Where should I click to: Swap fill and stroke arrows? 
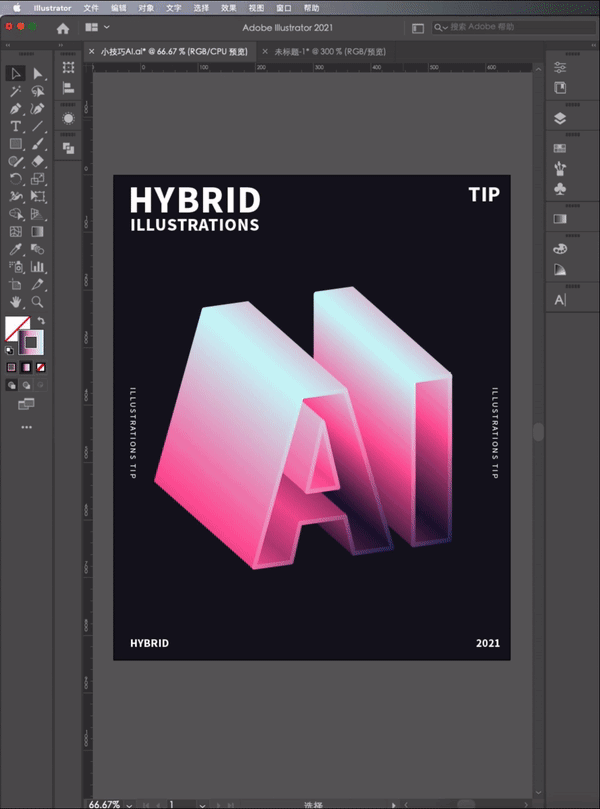coord(41,320)
